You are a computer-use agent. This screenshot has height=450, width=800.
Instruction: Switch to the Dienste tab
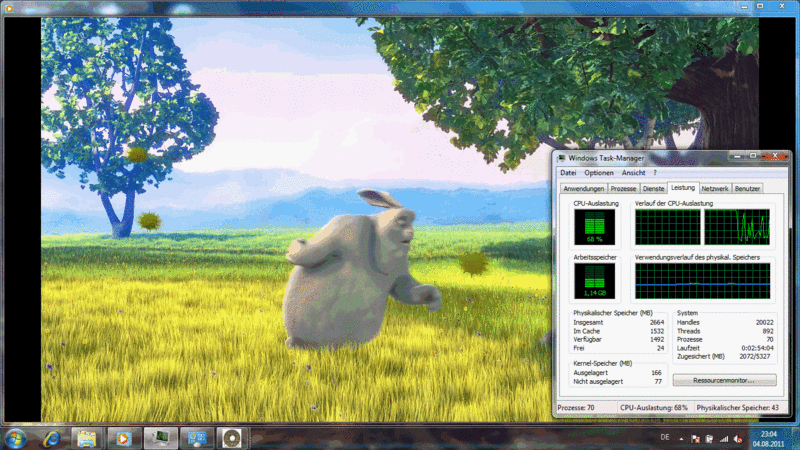tap(654, 189)
